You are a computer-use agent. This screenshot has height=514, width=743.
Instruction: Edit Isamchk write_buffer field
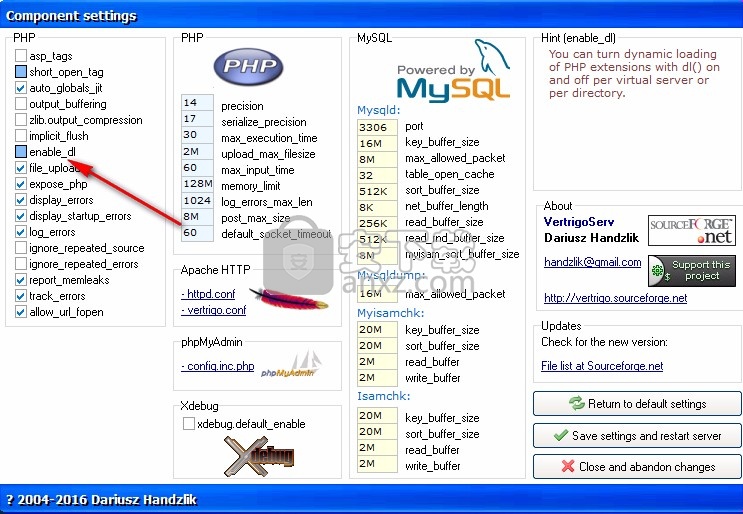tap(377, 464)
